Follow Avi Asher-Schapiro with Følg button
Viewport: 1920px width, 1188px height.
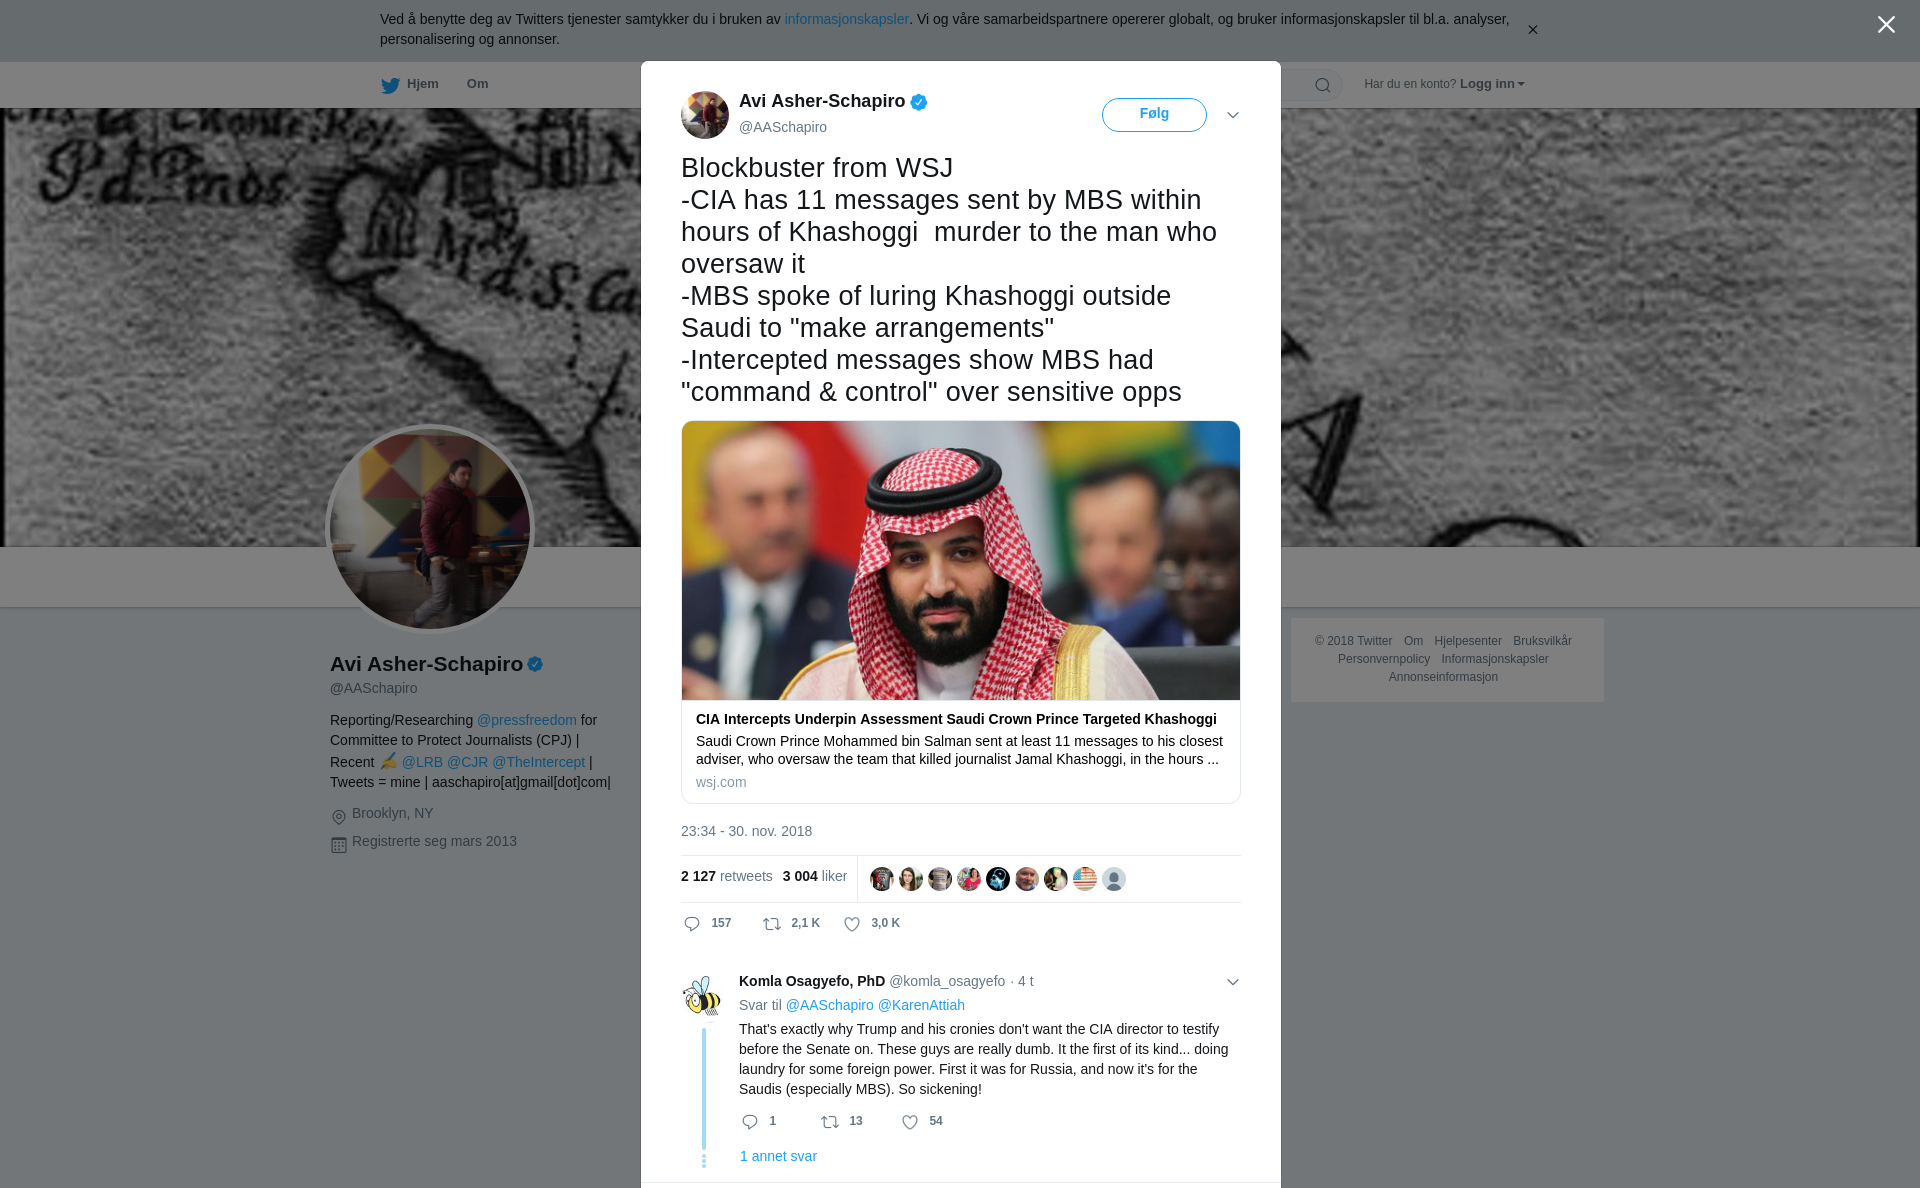pos(1154,115)
